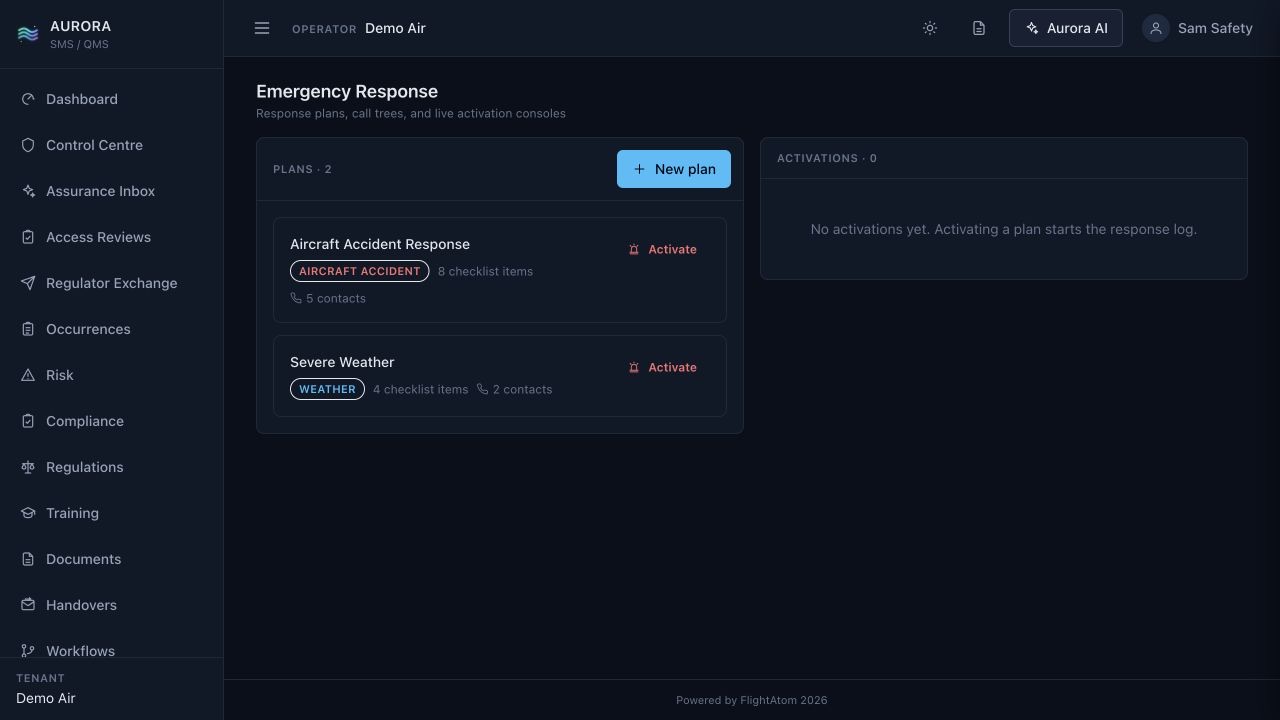The height and width of the screenshot is (720, 1280).
Task: Toggle the hamburger sidebar menu icon
Action: tap(262, 28)
